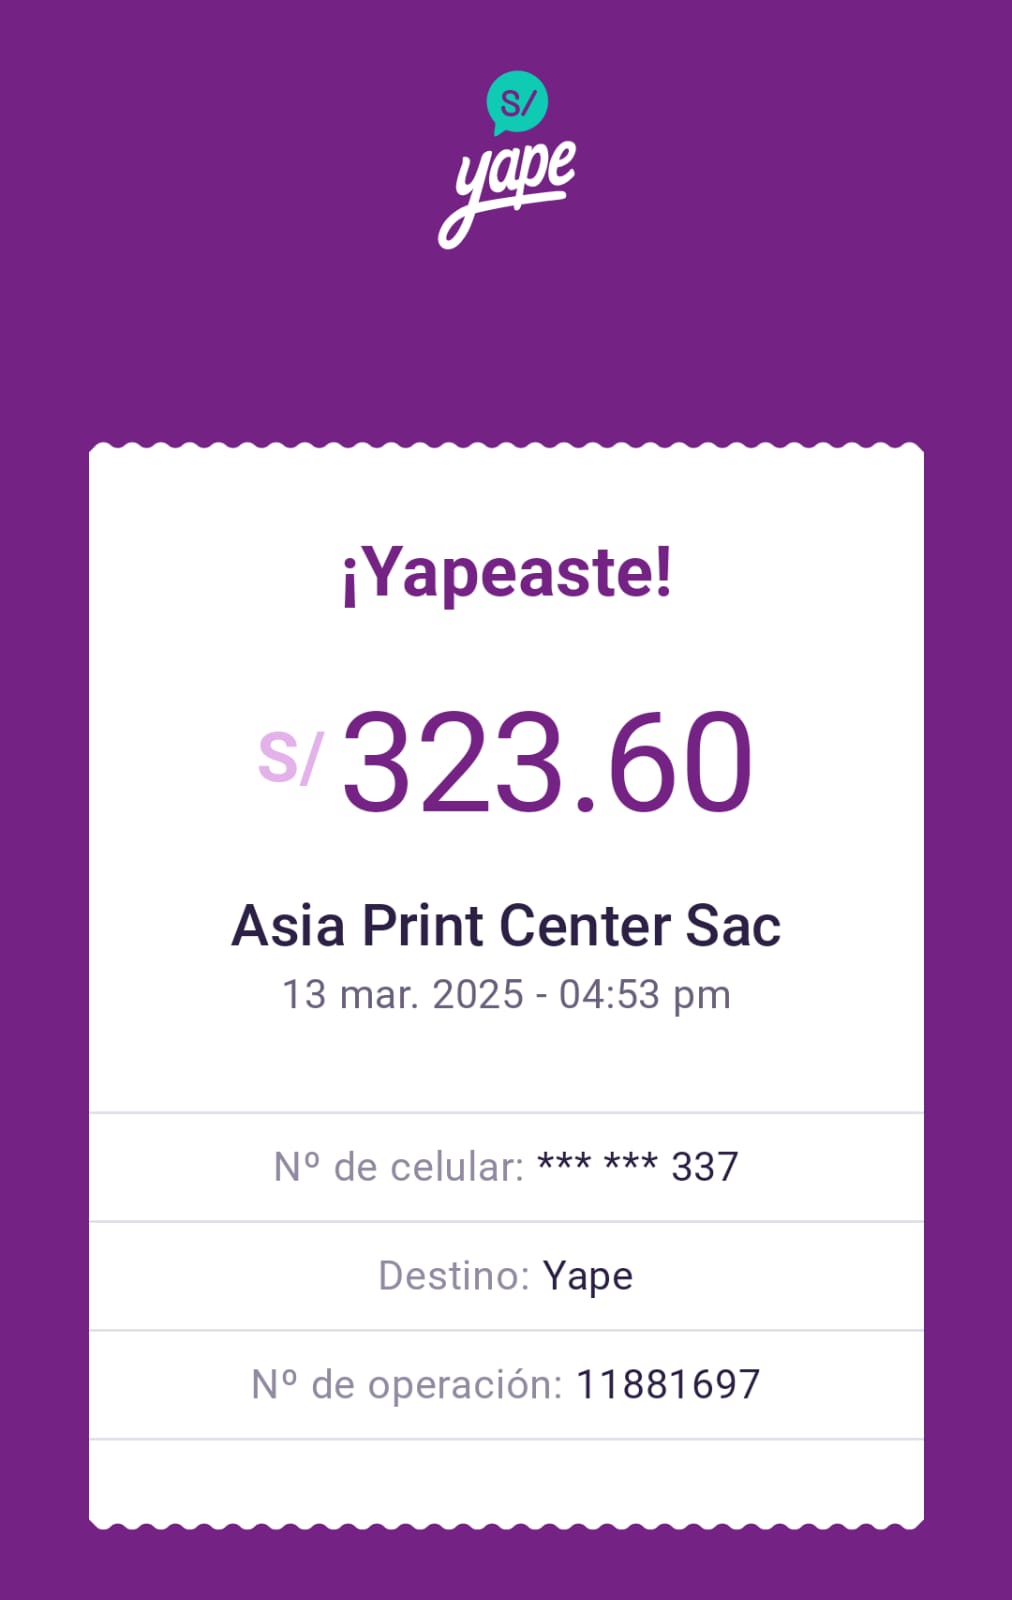The width and height of the screenshot is (1012, 1600).
Task: Select operation number 11881697
Action: [668, 1385]
